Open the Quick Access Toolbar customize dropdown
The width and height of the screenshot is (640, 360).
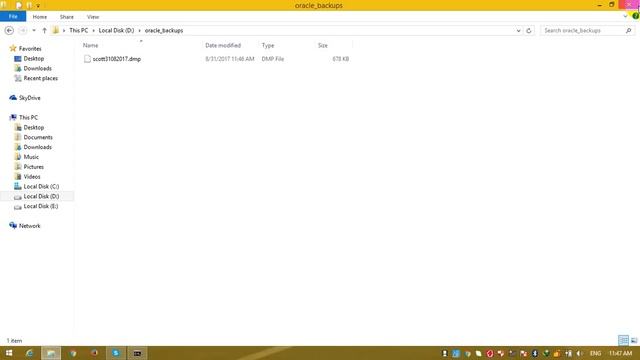(x=38, y=6)
